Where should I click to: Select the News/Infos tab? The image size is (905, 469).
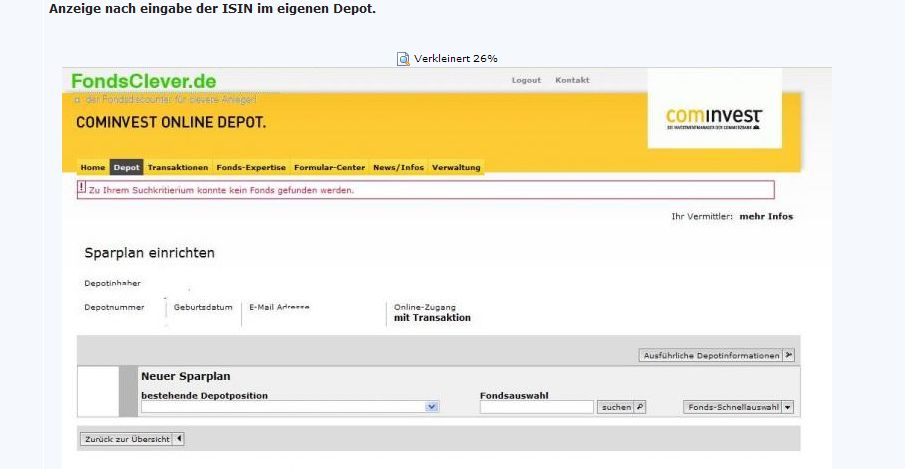click(x=398, y=167)
